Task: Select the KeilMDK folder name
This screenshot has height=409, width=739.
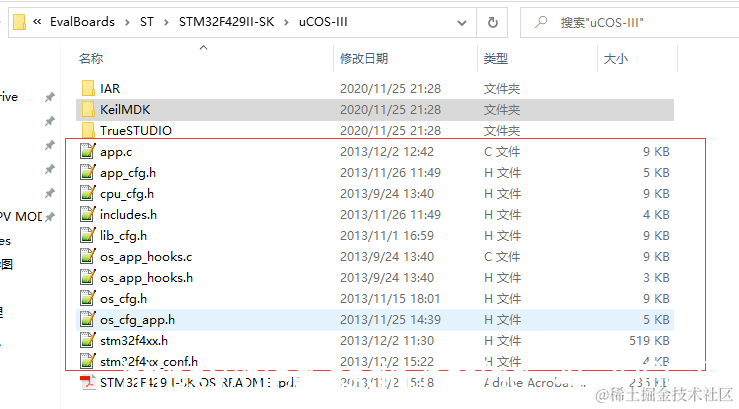Action: tap(125, 110)
